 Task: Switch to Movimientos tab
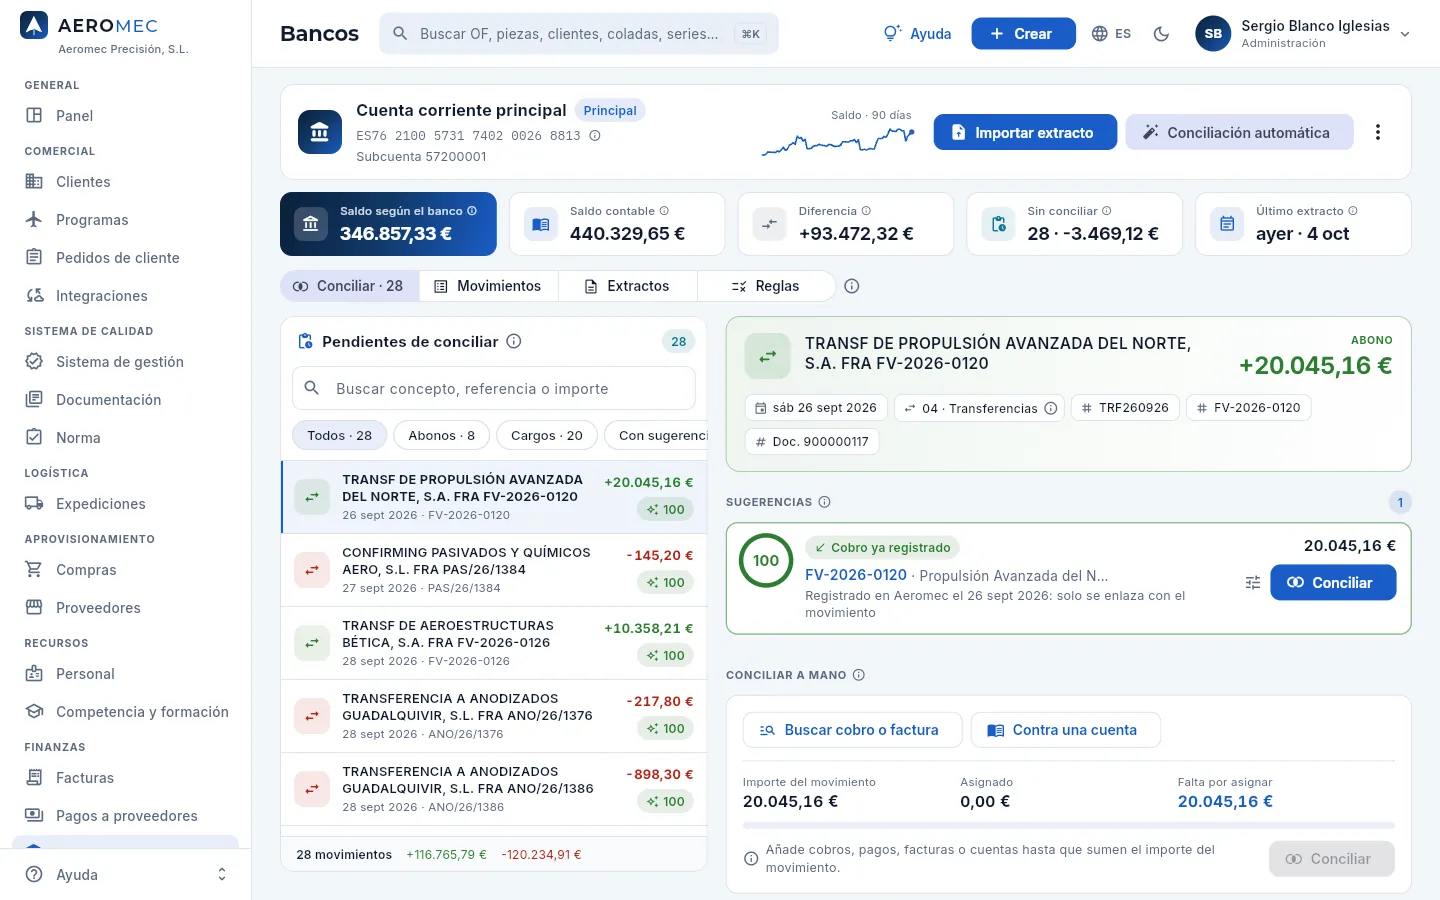pyautogui.click(x=487, y=286)
